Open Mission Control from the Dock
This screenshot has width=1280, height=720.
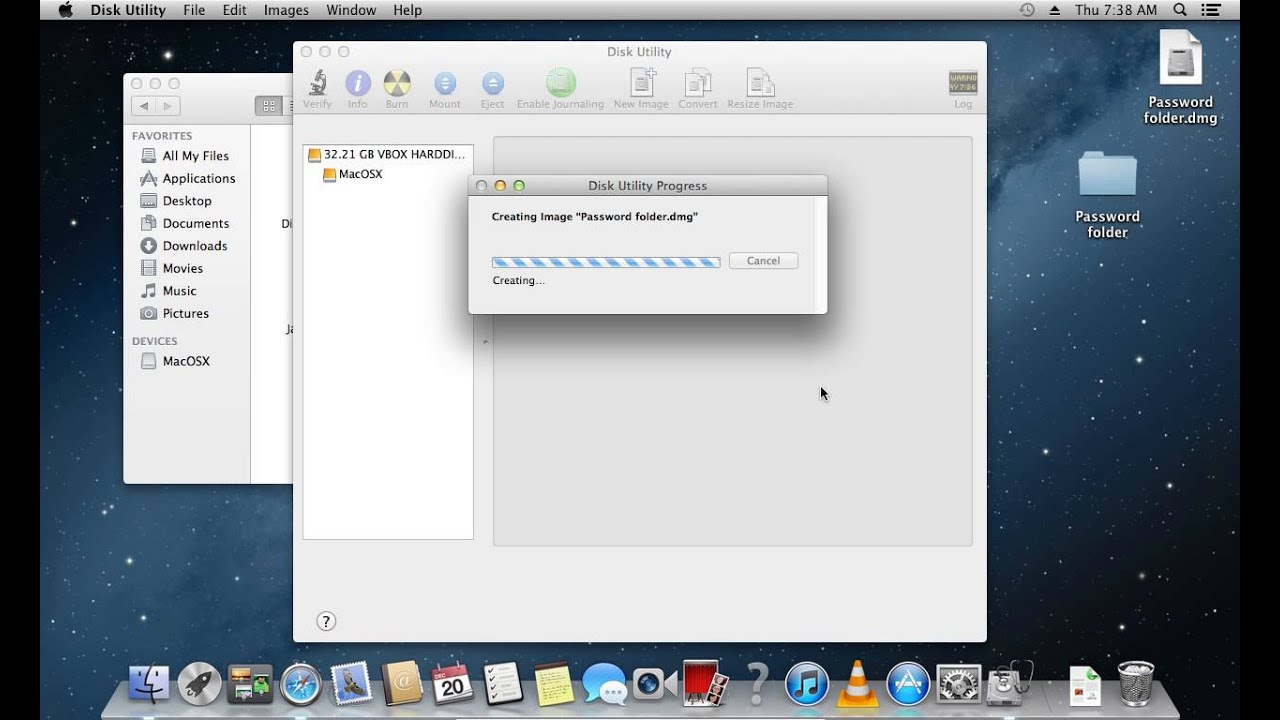(x=250, y=685)
